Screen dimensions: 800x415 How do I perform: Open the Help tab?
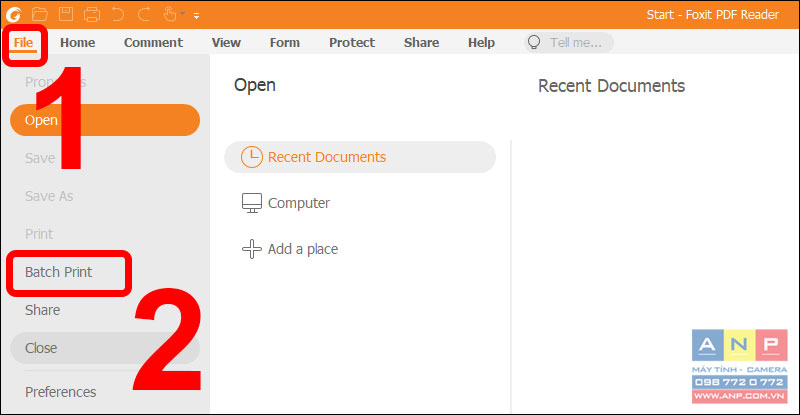point(481,43)
